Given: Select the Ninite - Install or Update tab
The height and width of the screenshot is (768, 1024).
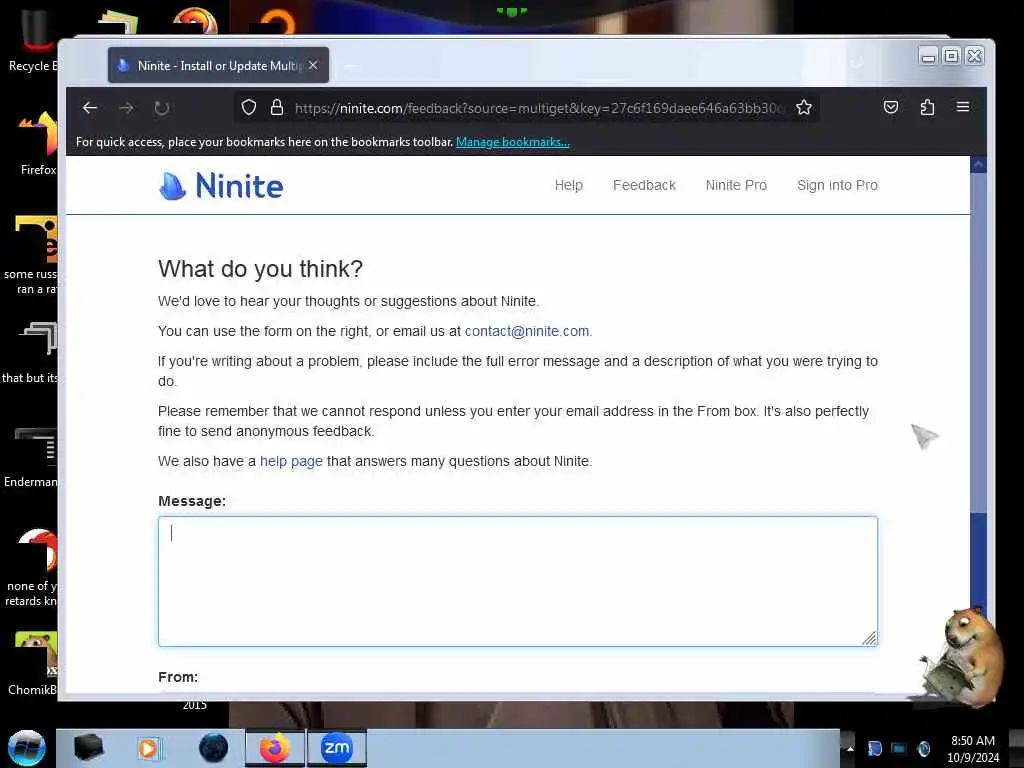Looking at the screenshot, I should [x=218, y=65].
